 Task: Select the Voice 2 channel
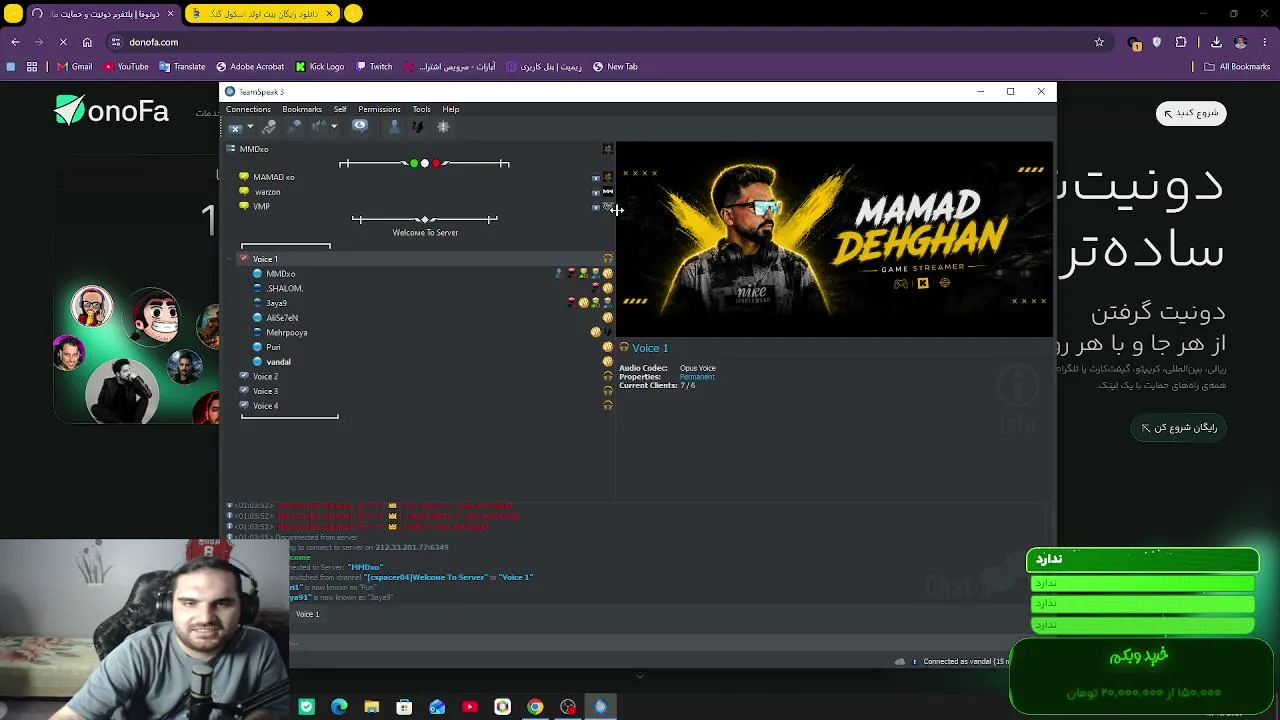click(x=265, y=377)
